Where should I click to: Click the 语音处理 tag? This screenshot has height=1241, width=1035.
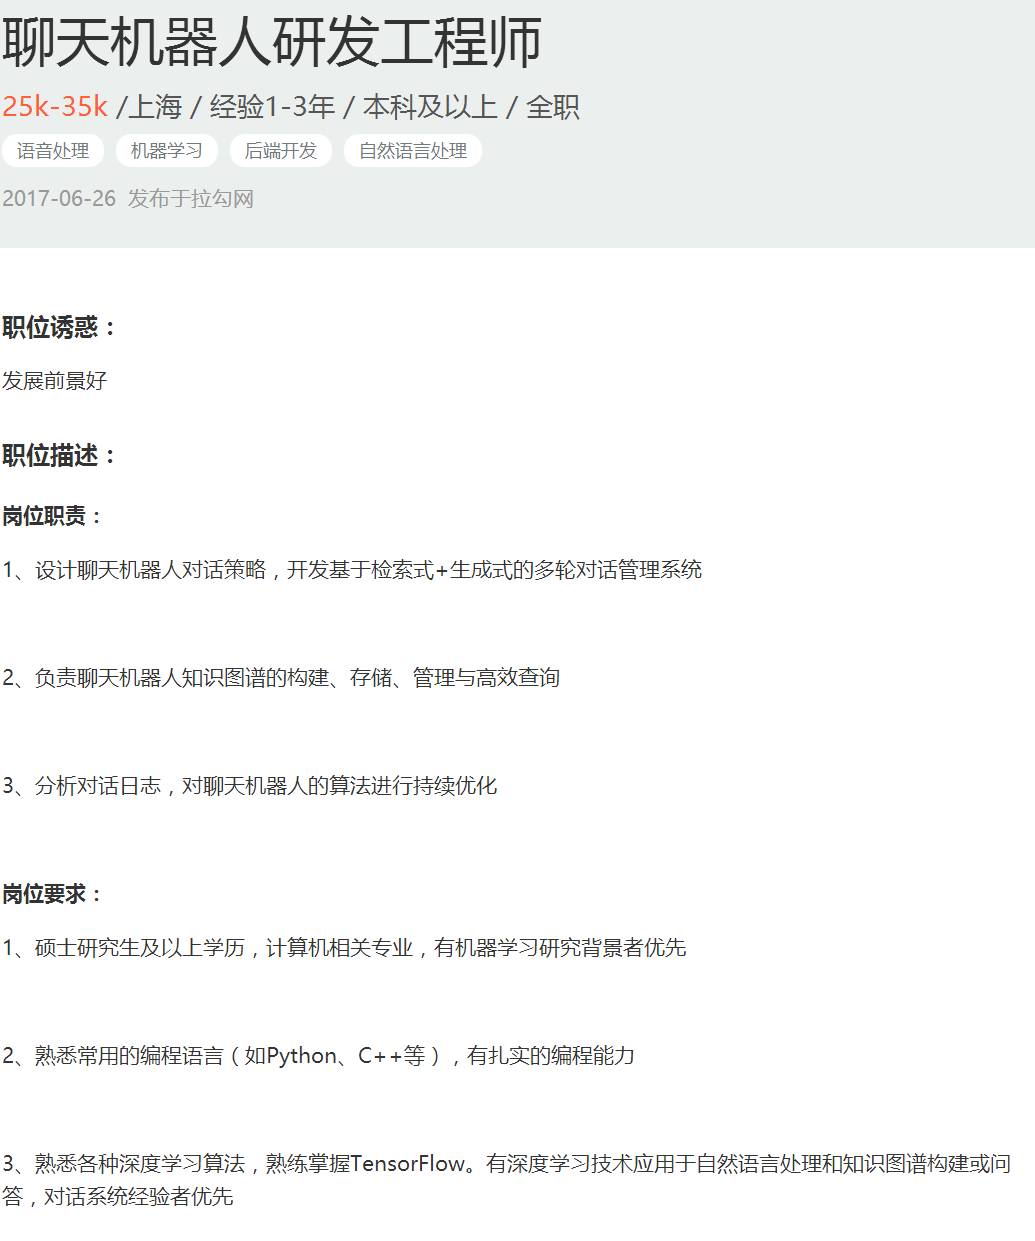(53, 151)
